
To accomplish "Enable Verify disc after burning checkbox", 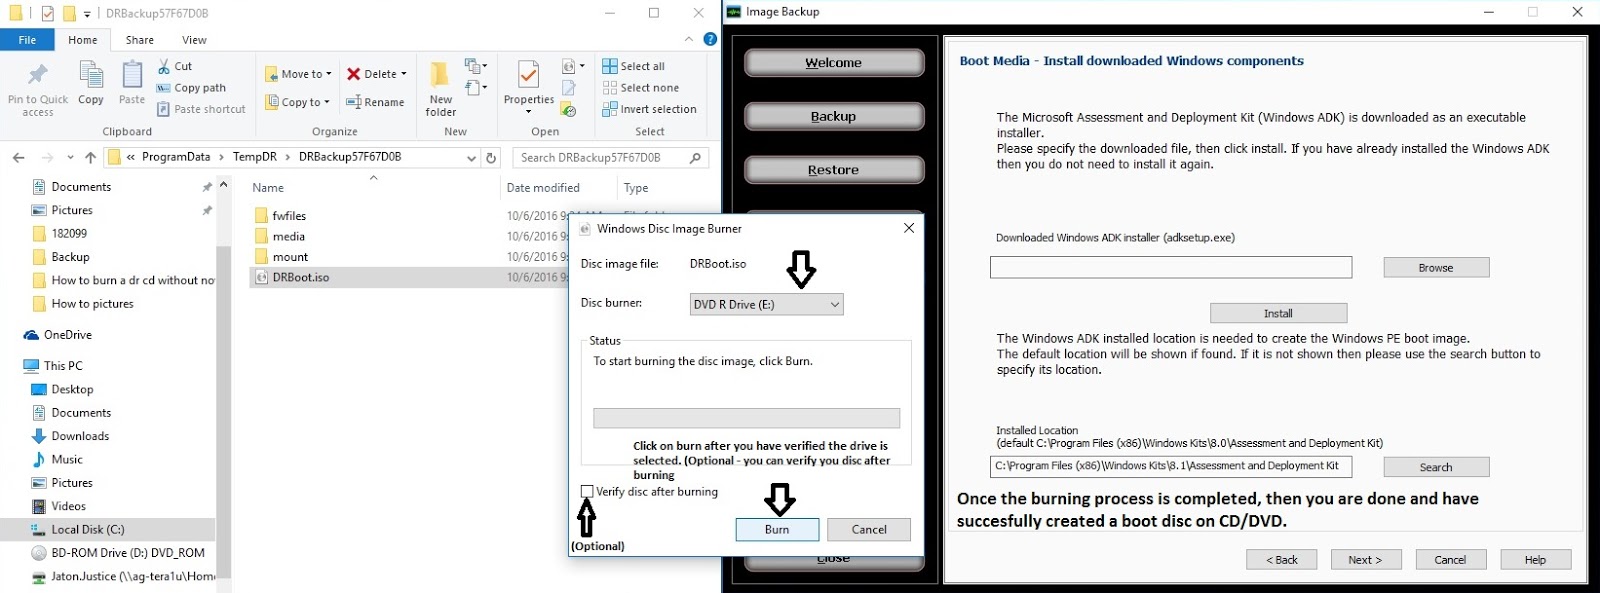I will pos(587,492).
